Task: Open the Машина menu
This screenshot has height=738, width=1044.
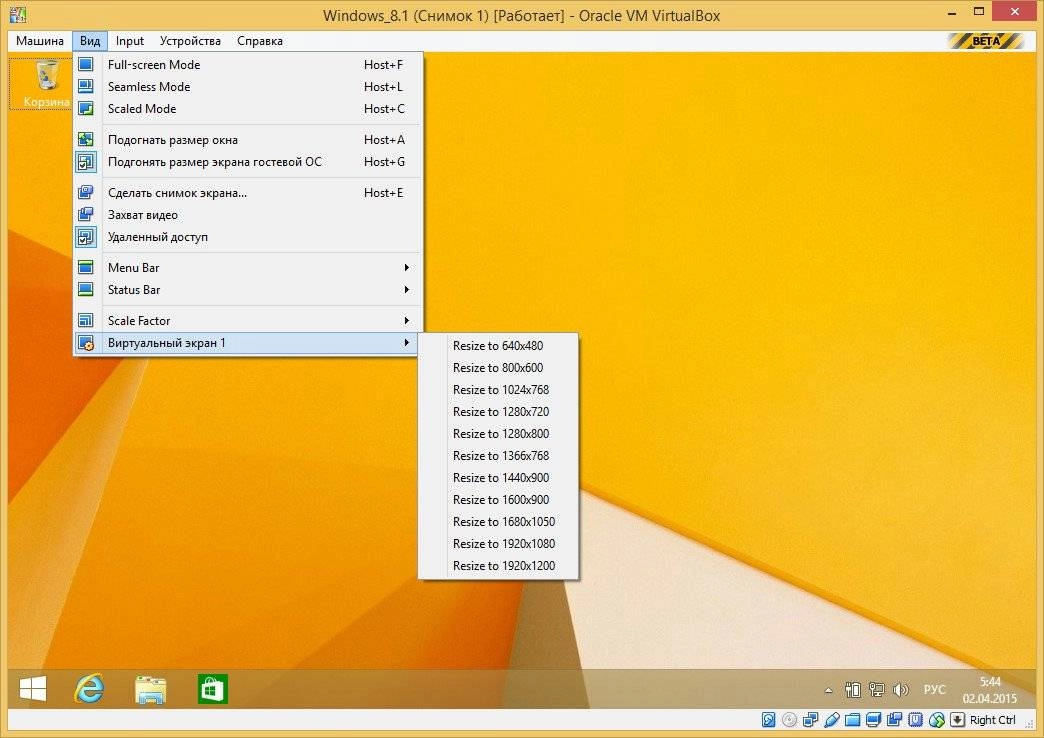Action: [x=40, y=41]
